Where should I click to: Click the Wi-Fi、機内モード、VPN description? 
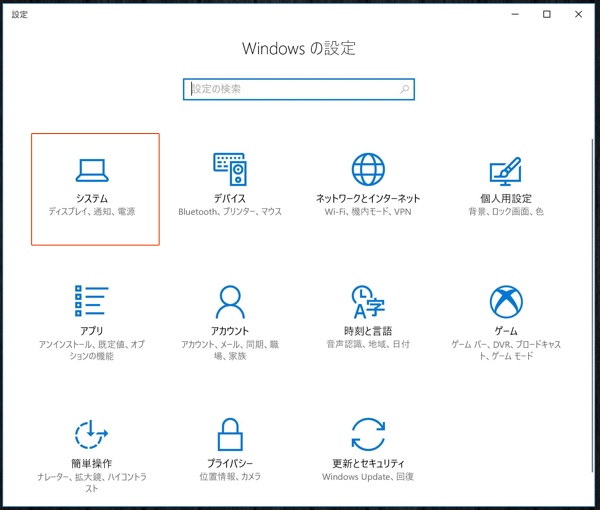(368, 212)
